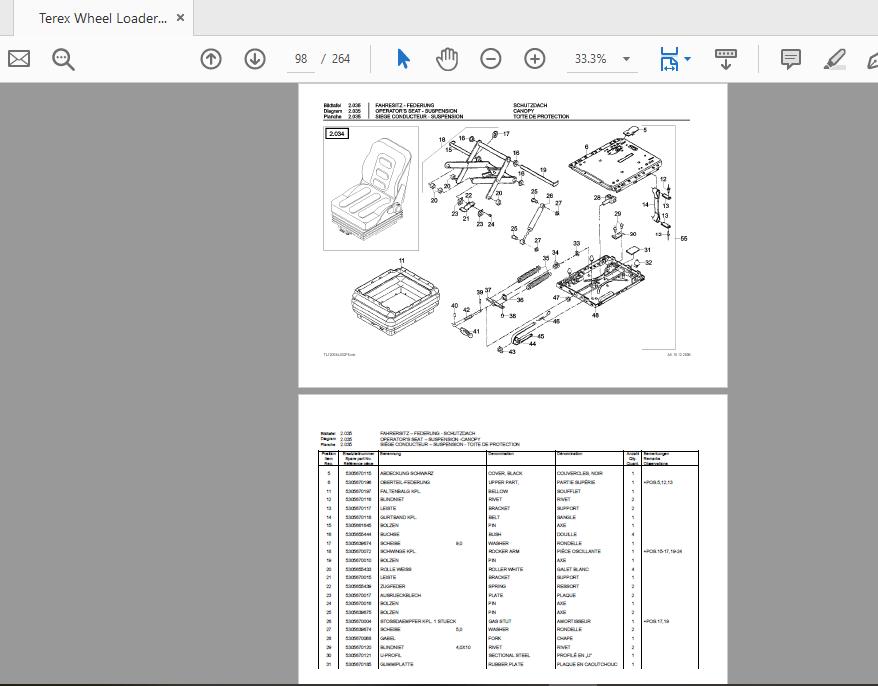The width and height of the screenshot is (878, 686).
Task: Toggle the selection arrow tool
Action: pyautogui.click(x=403, y=59)
